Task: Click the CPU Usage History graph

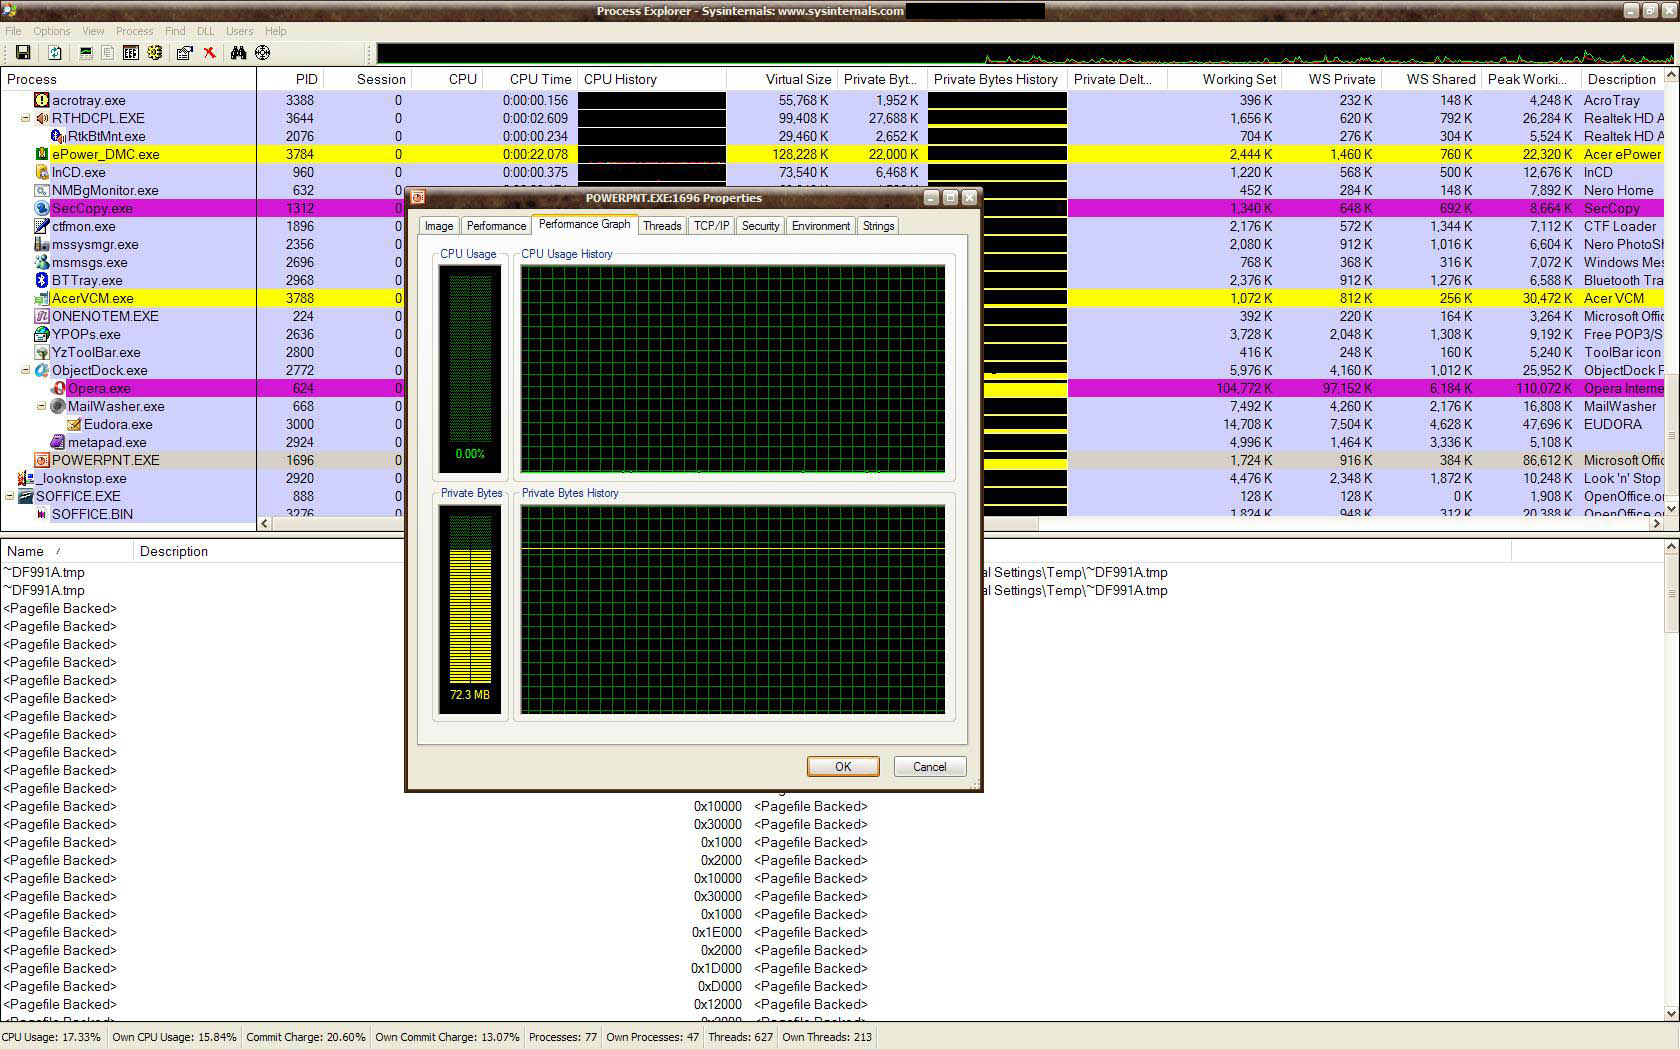Action: (733, 369)
